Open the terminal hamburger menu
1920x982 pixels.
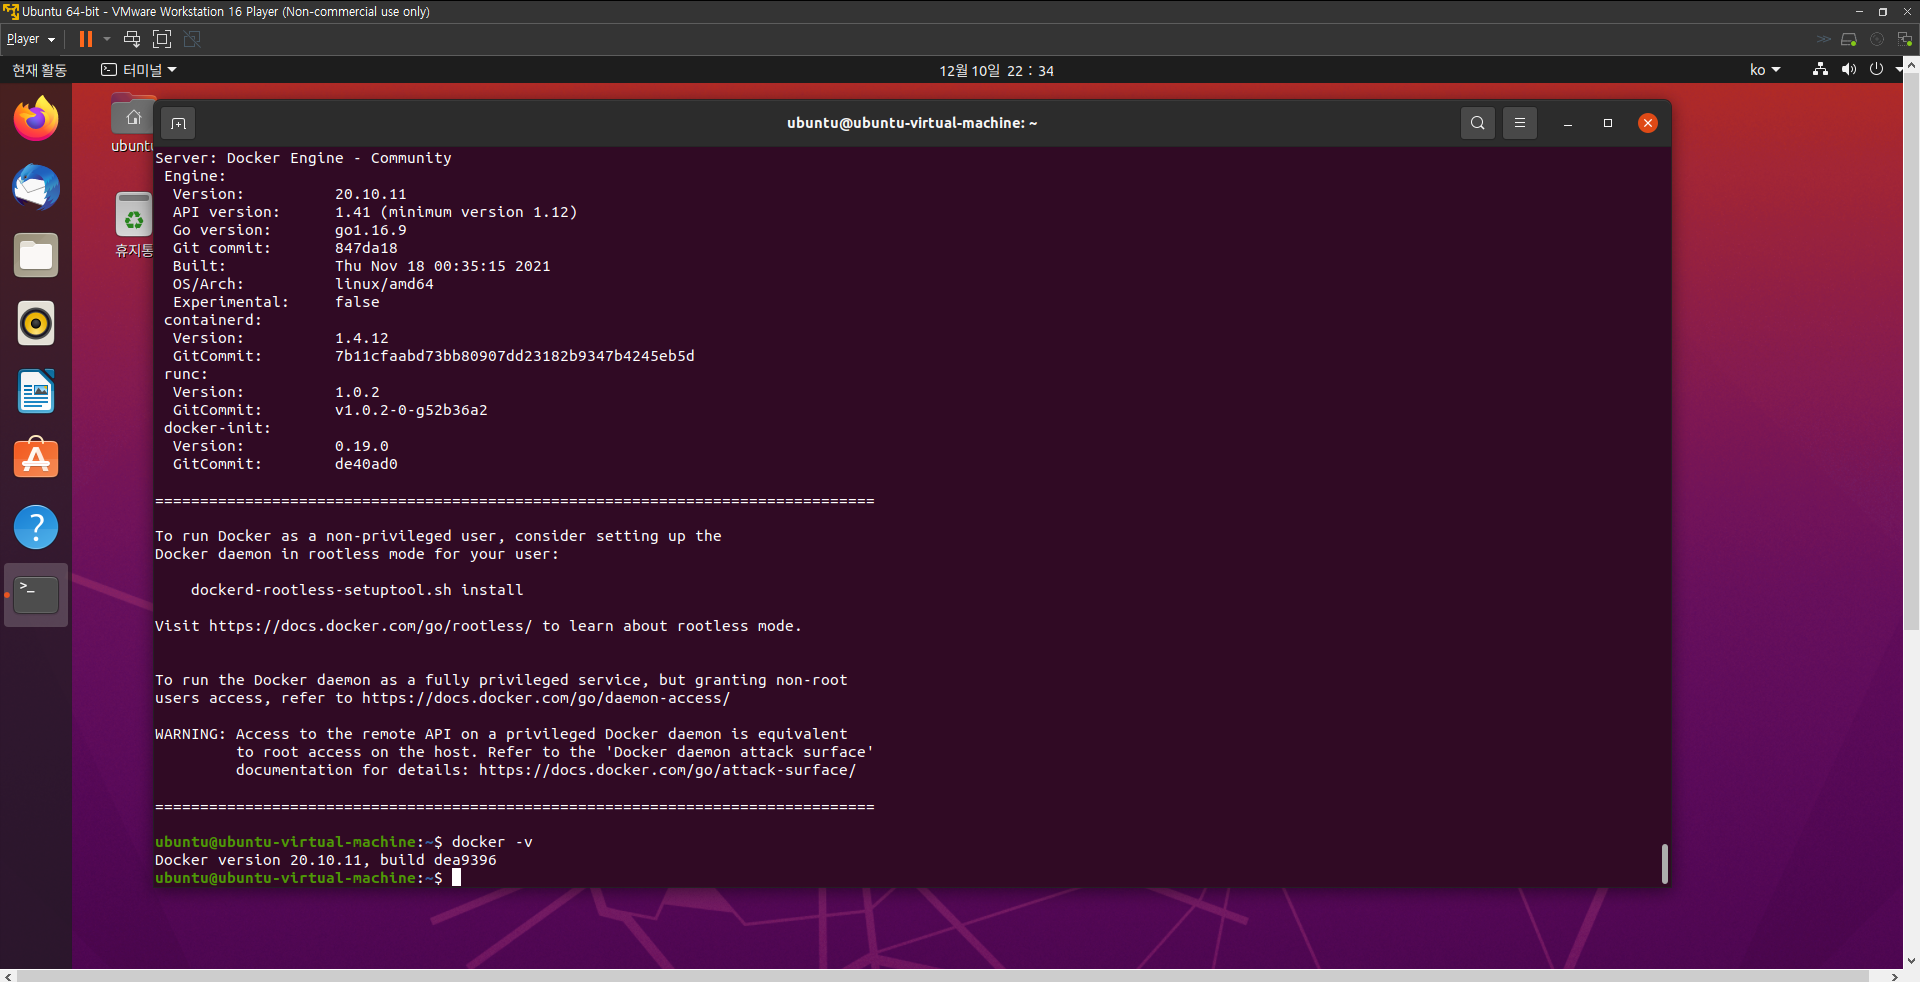pos(1520,123)
